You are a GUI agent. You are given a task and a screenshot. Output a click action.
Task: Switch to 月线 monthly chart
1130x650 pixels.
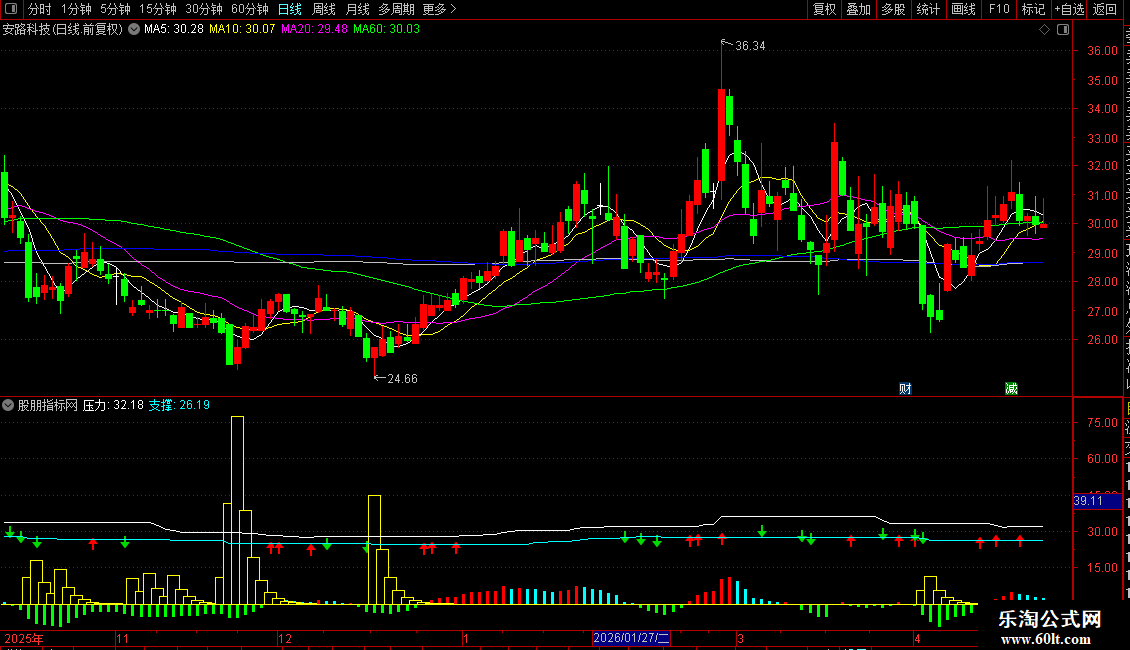click(357, 9)
